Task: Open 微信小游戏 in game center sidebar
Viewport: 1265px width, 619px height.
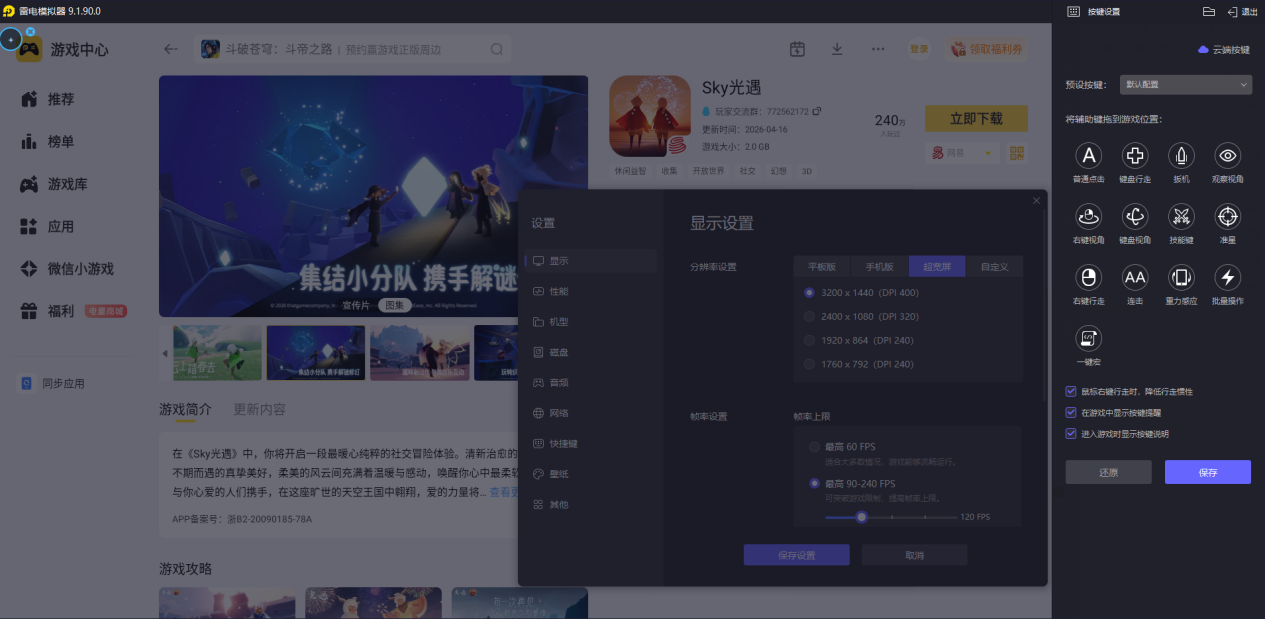Action: [x=67, y=269]
